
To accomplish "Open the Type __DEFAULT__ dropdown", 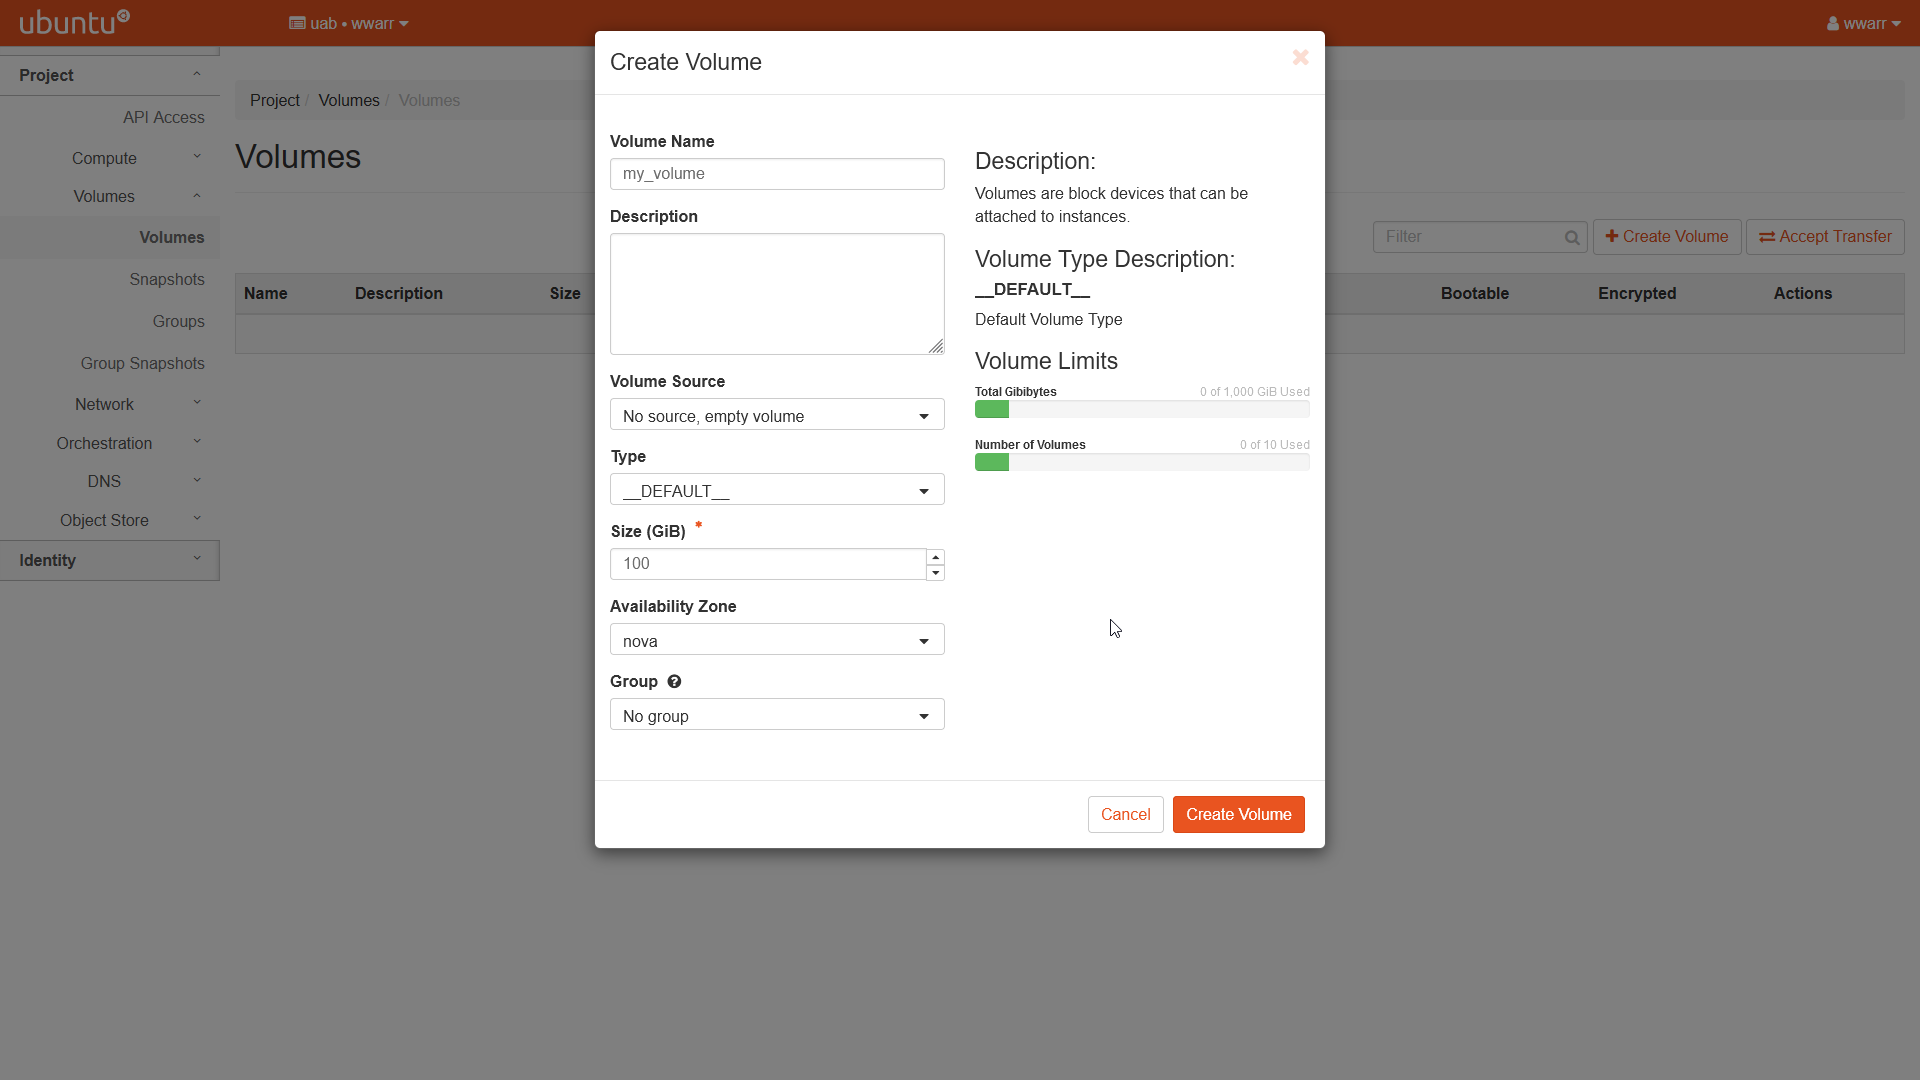I will [777, 490].
